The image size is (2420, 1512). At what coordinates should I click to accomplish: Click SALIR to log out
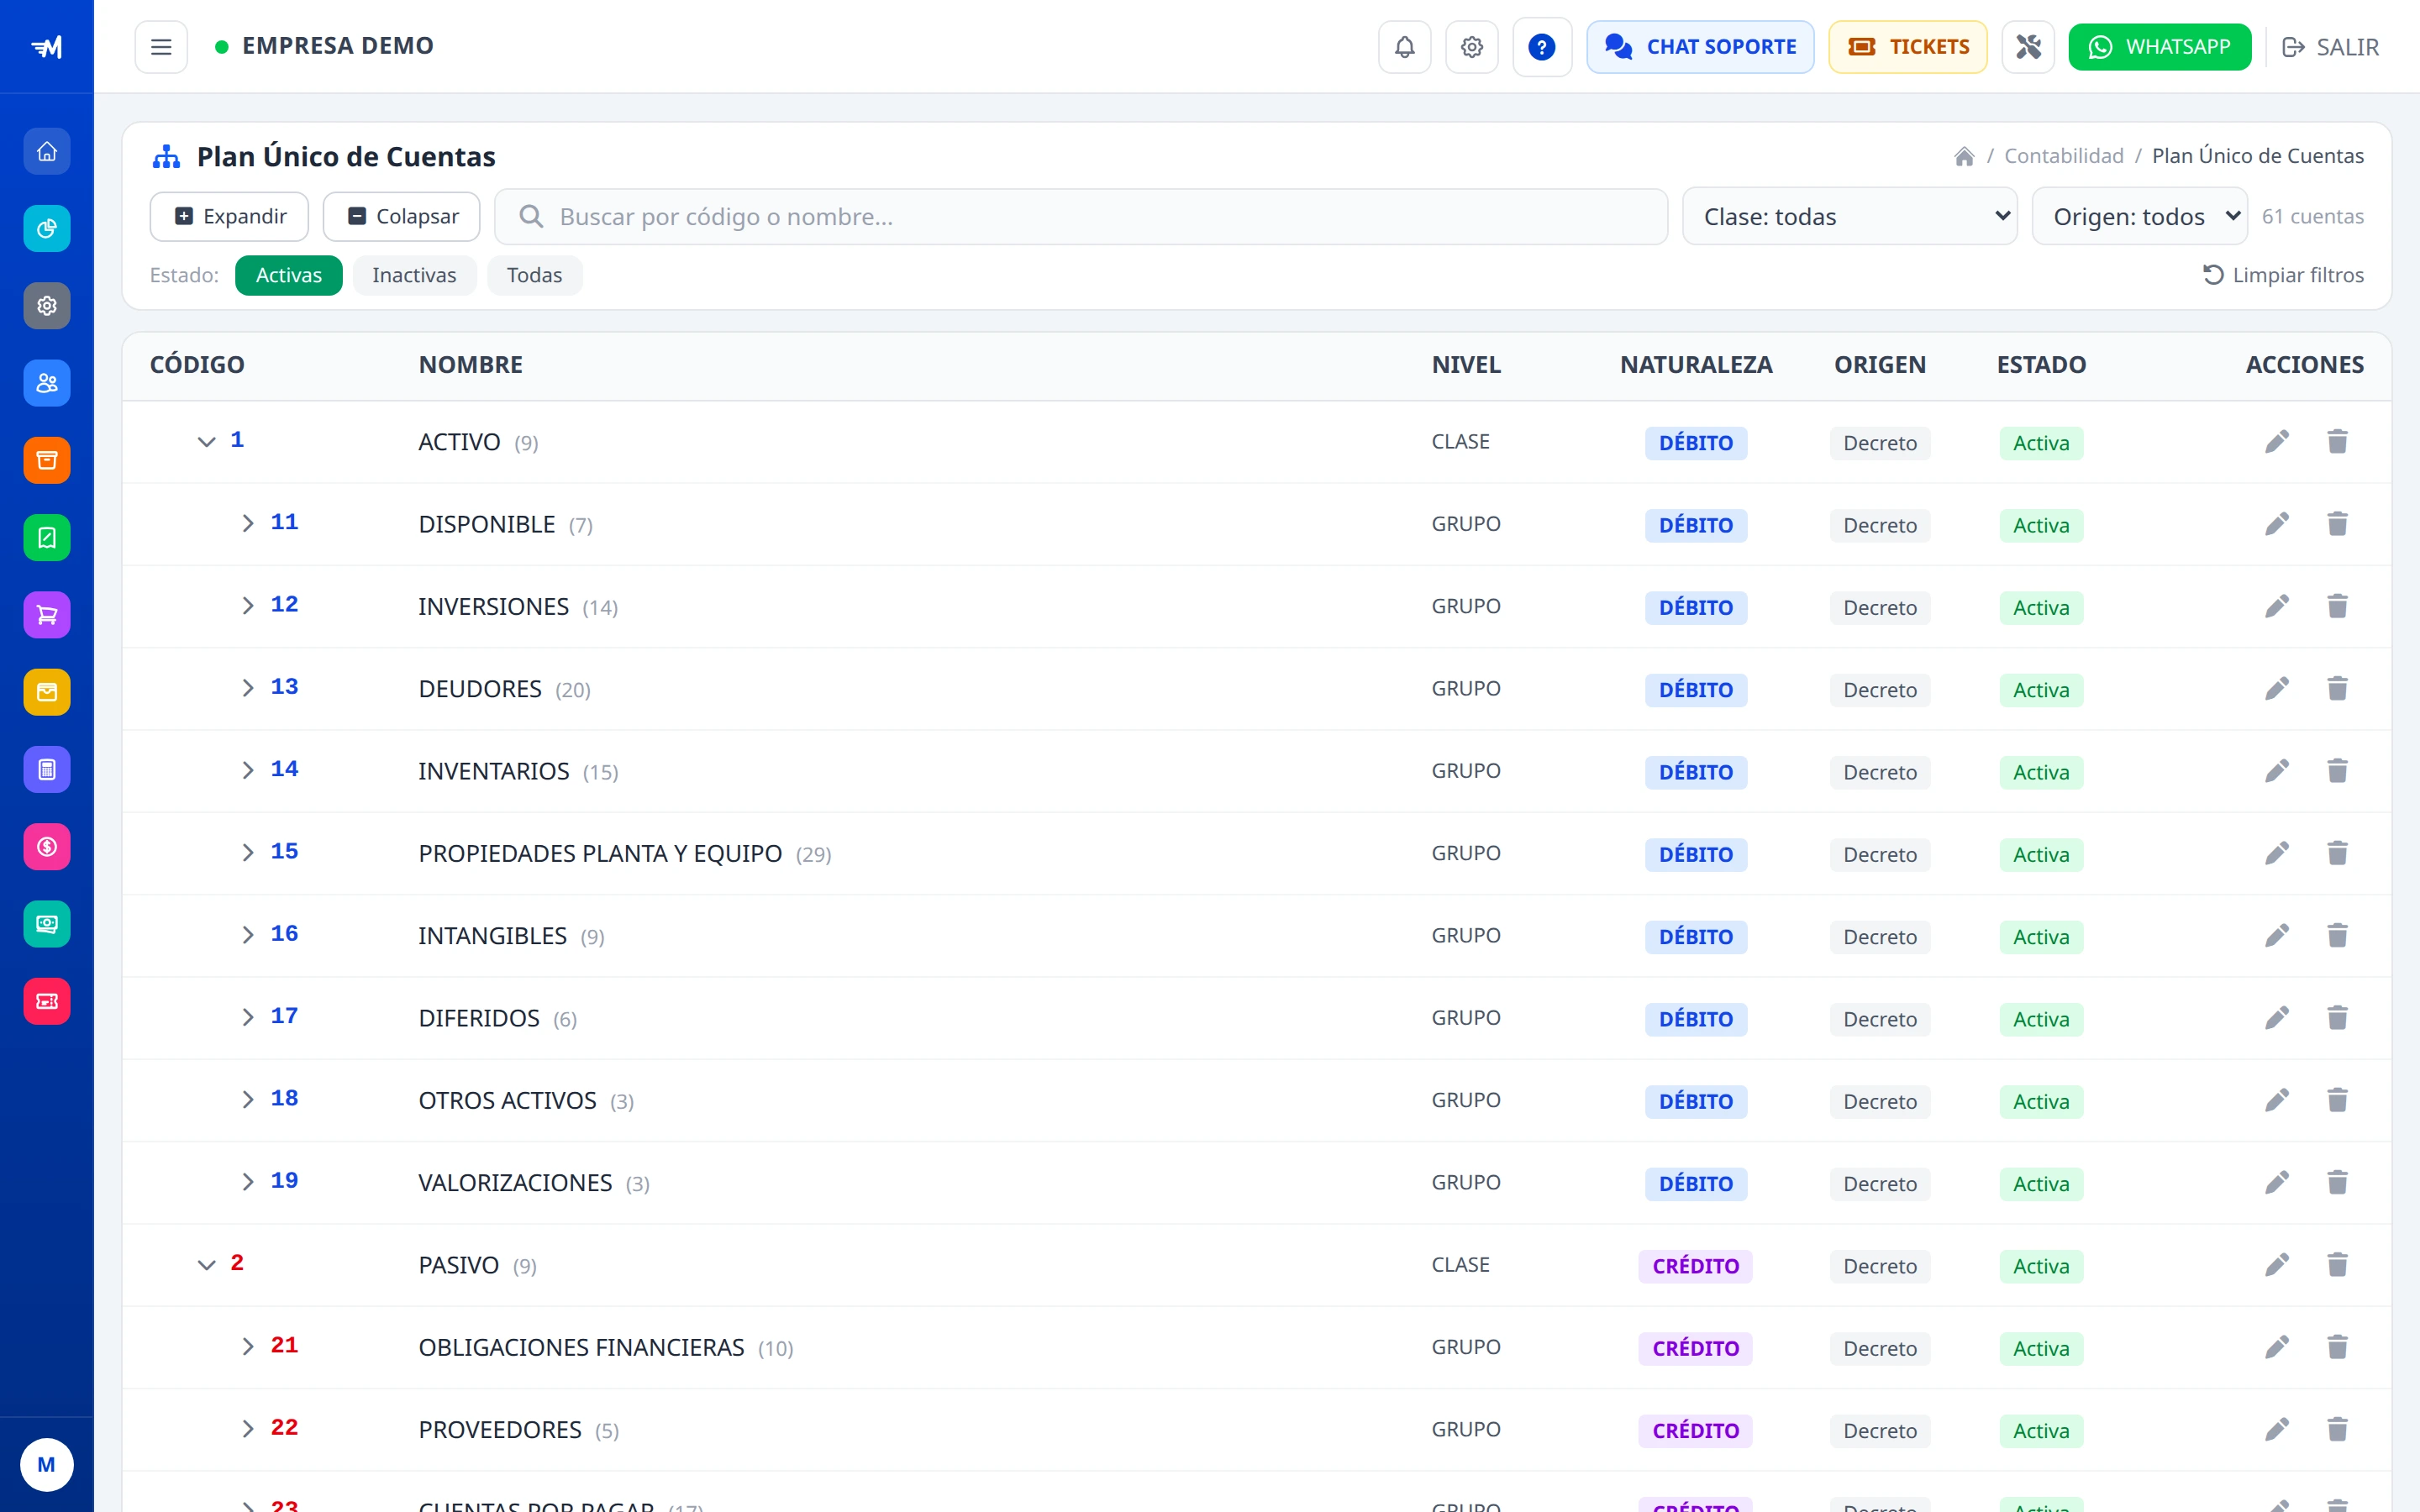point(2330,47)
